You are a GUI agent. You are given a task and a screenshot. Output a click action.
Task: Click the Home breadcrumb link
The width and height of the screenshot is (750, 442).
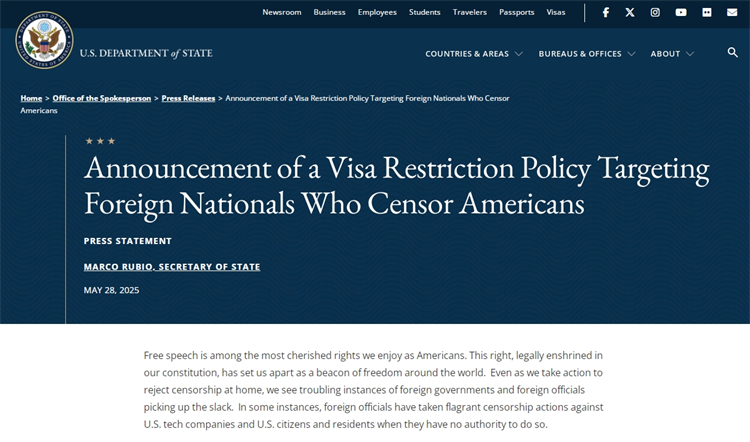tap(31, 98)
